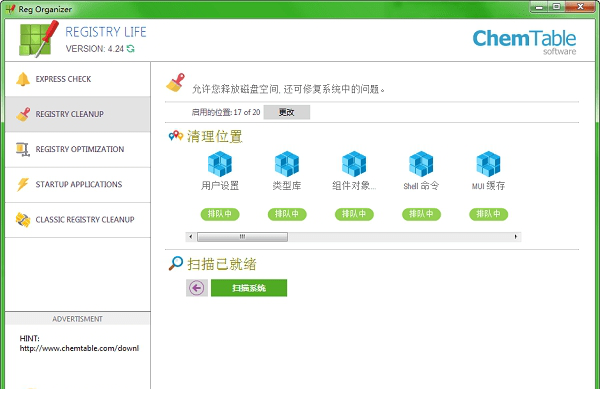Viewport: 600px width, 404px height.
Task: Click the 扫描已就绪 heading text
Action: click(222, 264)
